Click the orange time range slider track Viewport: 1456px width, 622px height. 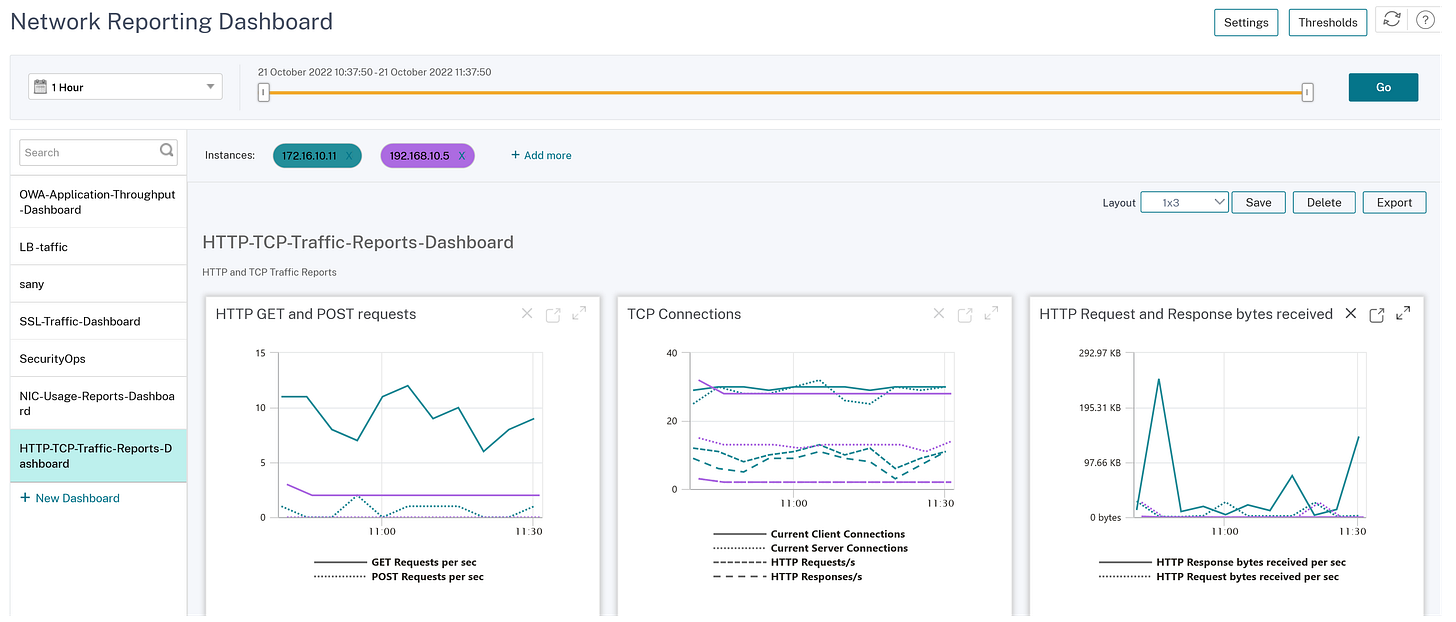tap(786, 92)
